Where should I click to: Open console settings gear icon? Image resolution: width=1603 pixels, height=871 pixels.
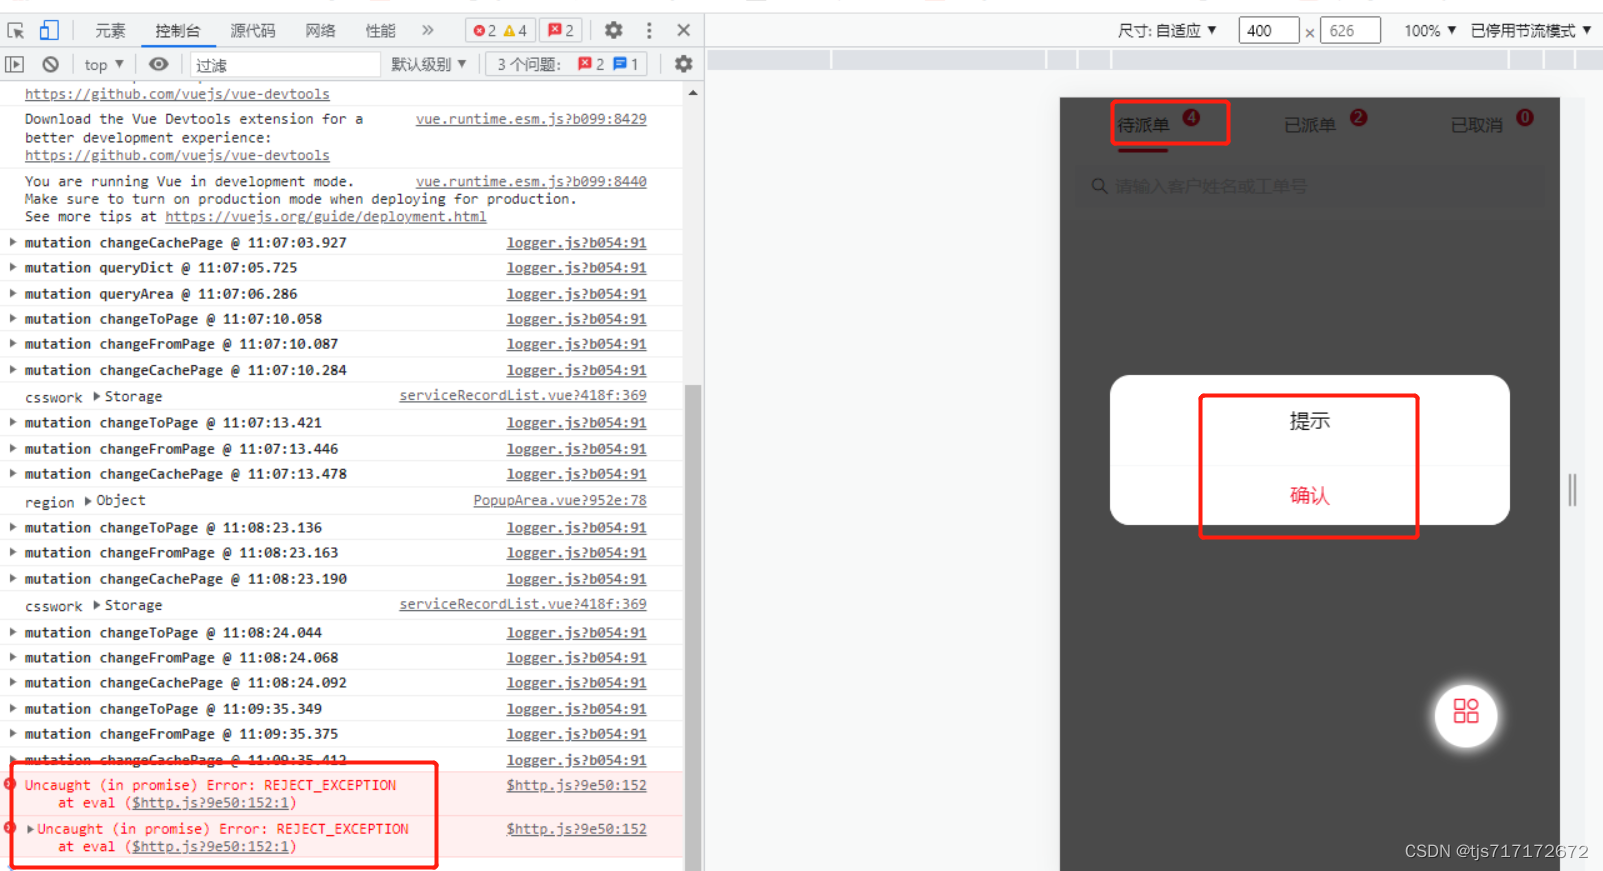684,65
